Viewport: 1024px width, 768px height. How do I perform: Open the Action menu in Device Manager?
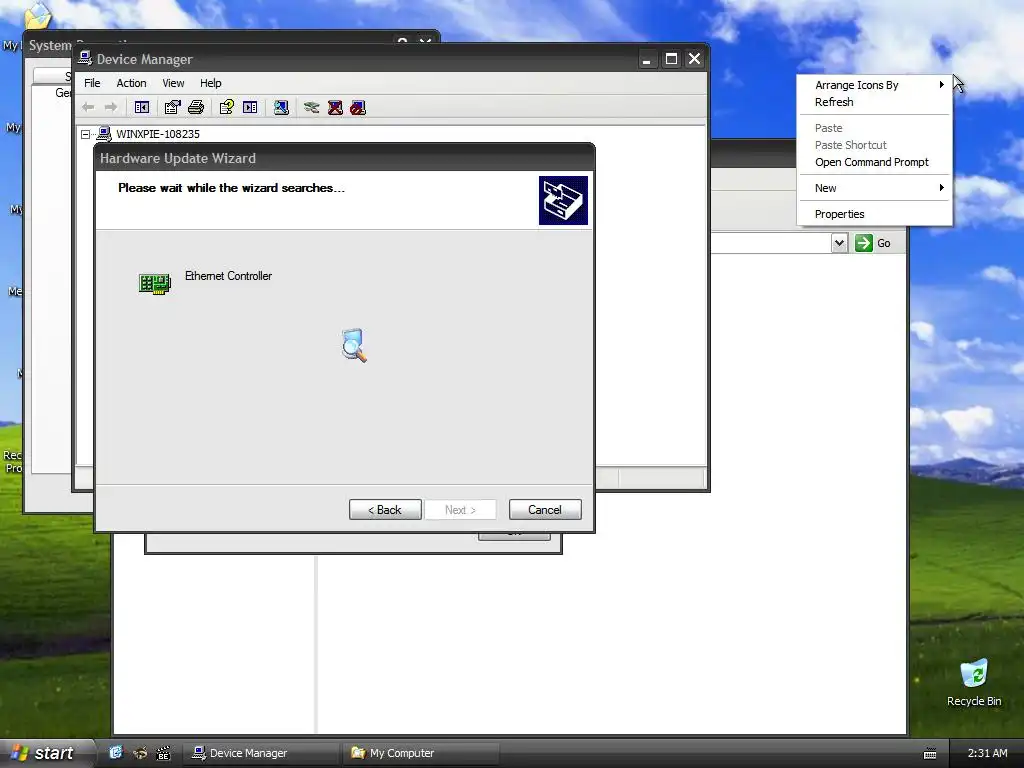click(131, 83)
